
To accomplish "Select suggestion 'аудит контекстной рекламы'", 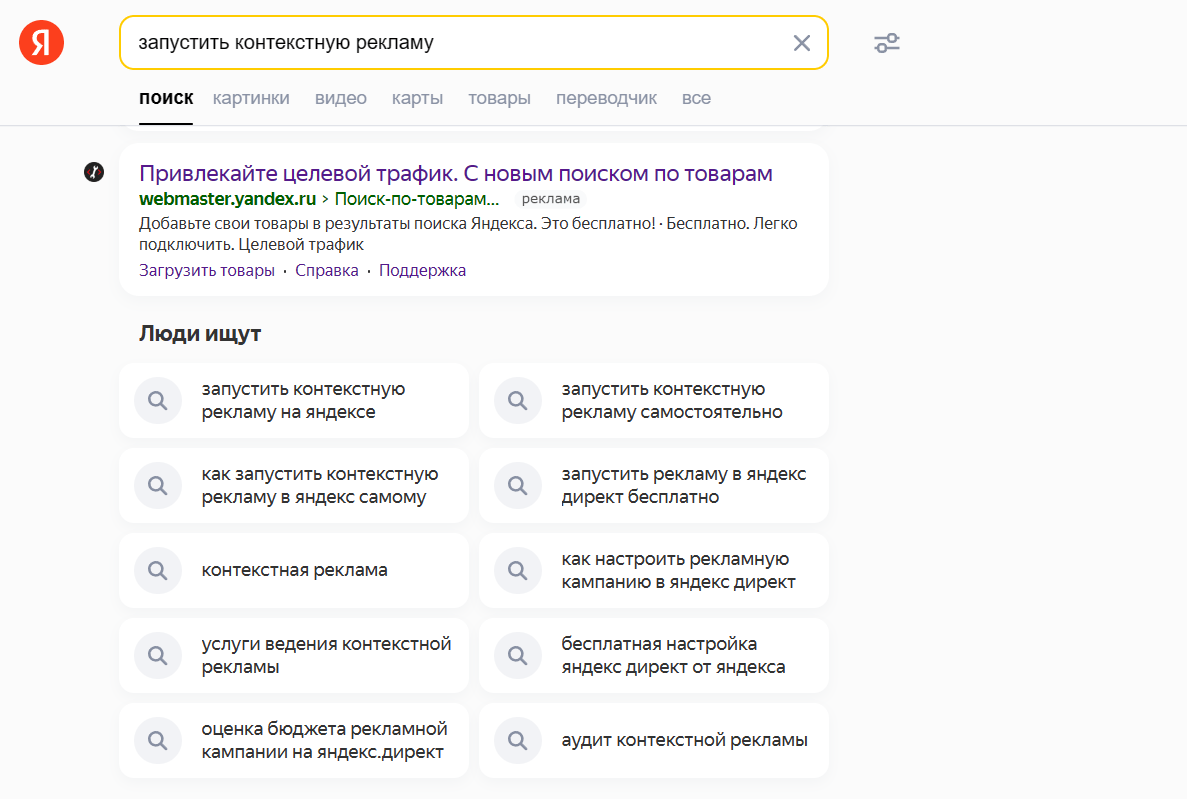I will point(654,740).
